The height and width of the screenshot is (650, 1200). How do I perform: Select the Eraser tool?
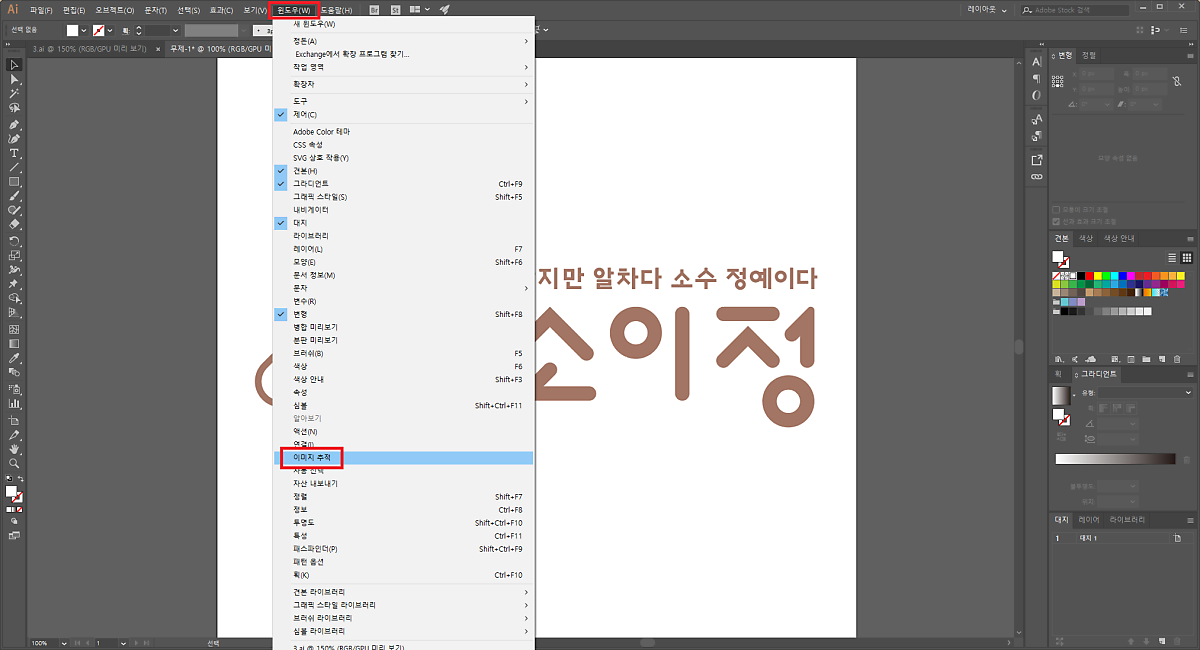(x=14, y=225)
